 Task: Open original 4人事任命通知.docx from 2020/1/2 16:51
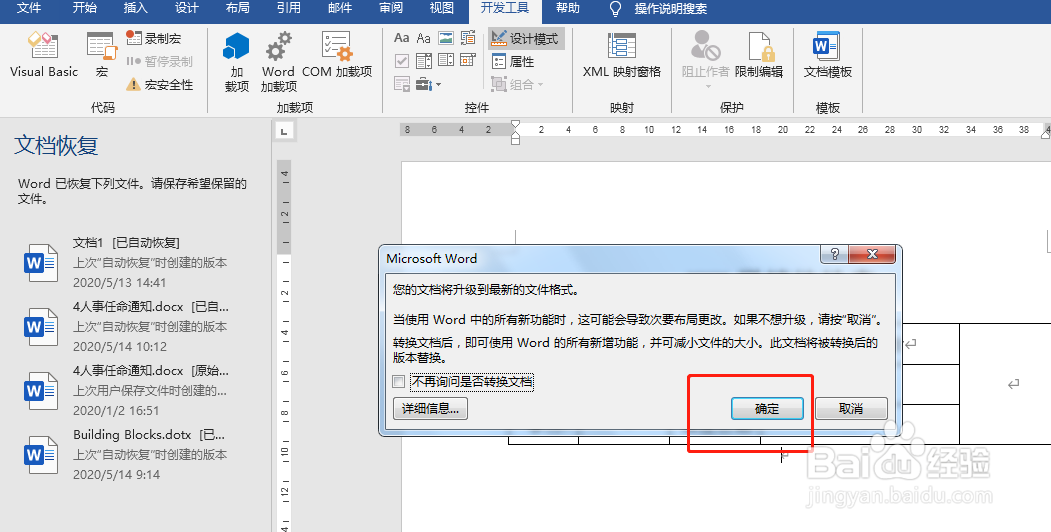click(x=127, y=390)
